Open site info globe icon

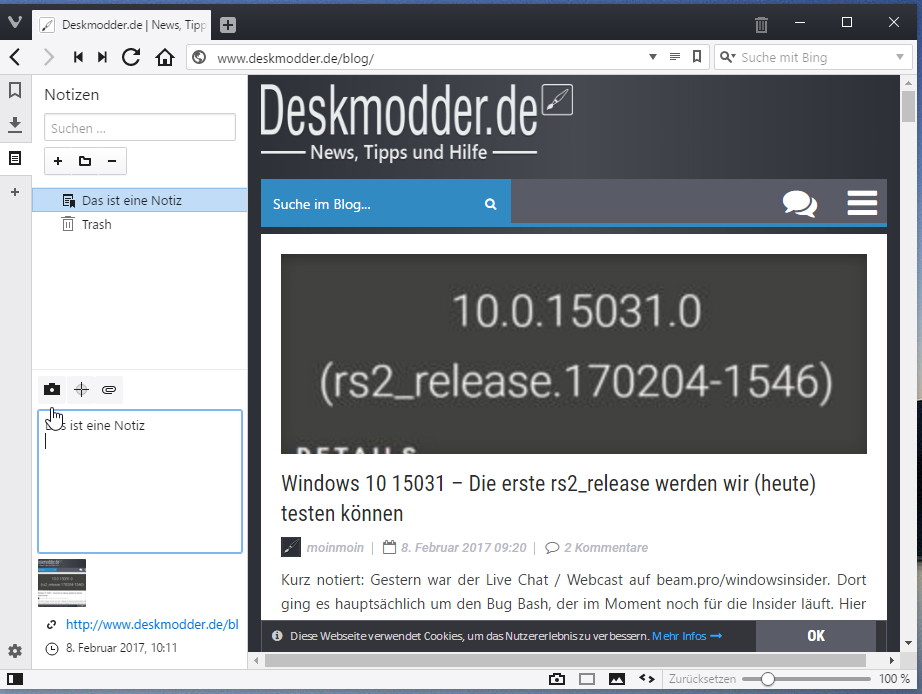tap(199, 57)
